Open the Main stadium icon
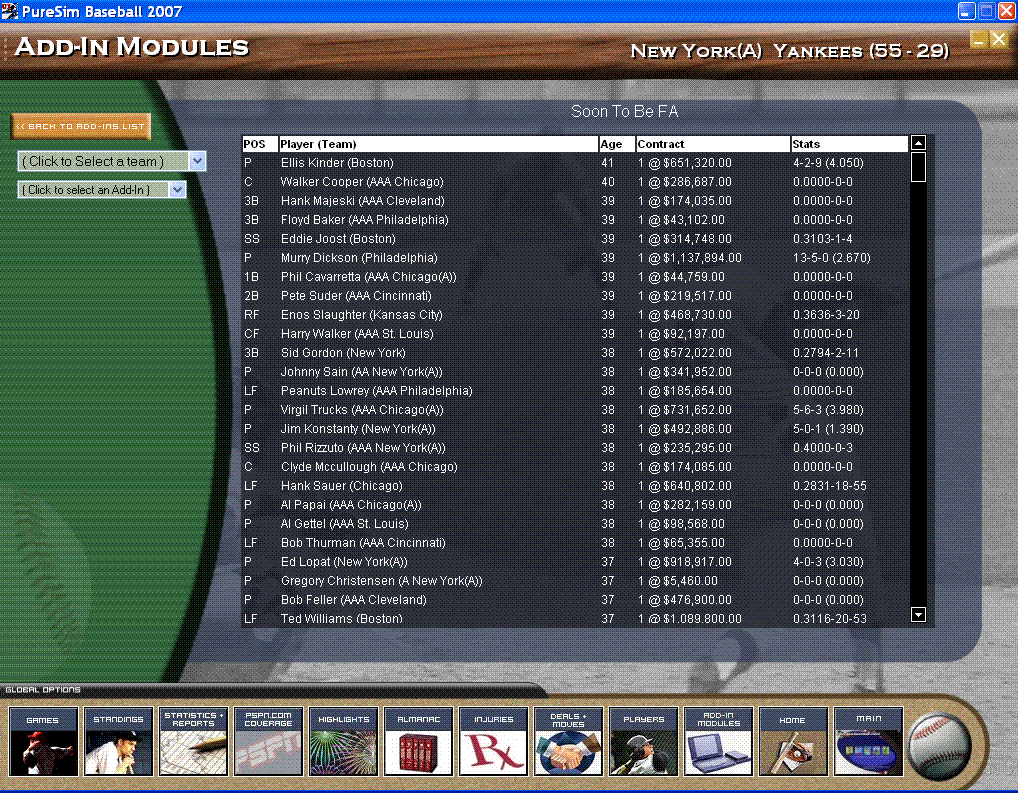The image size is (1018, 793). point(869,742)
